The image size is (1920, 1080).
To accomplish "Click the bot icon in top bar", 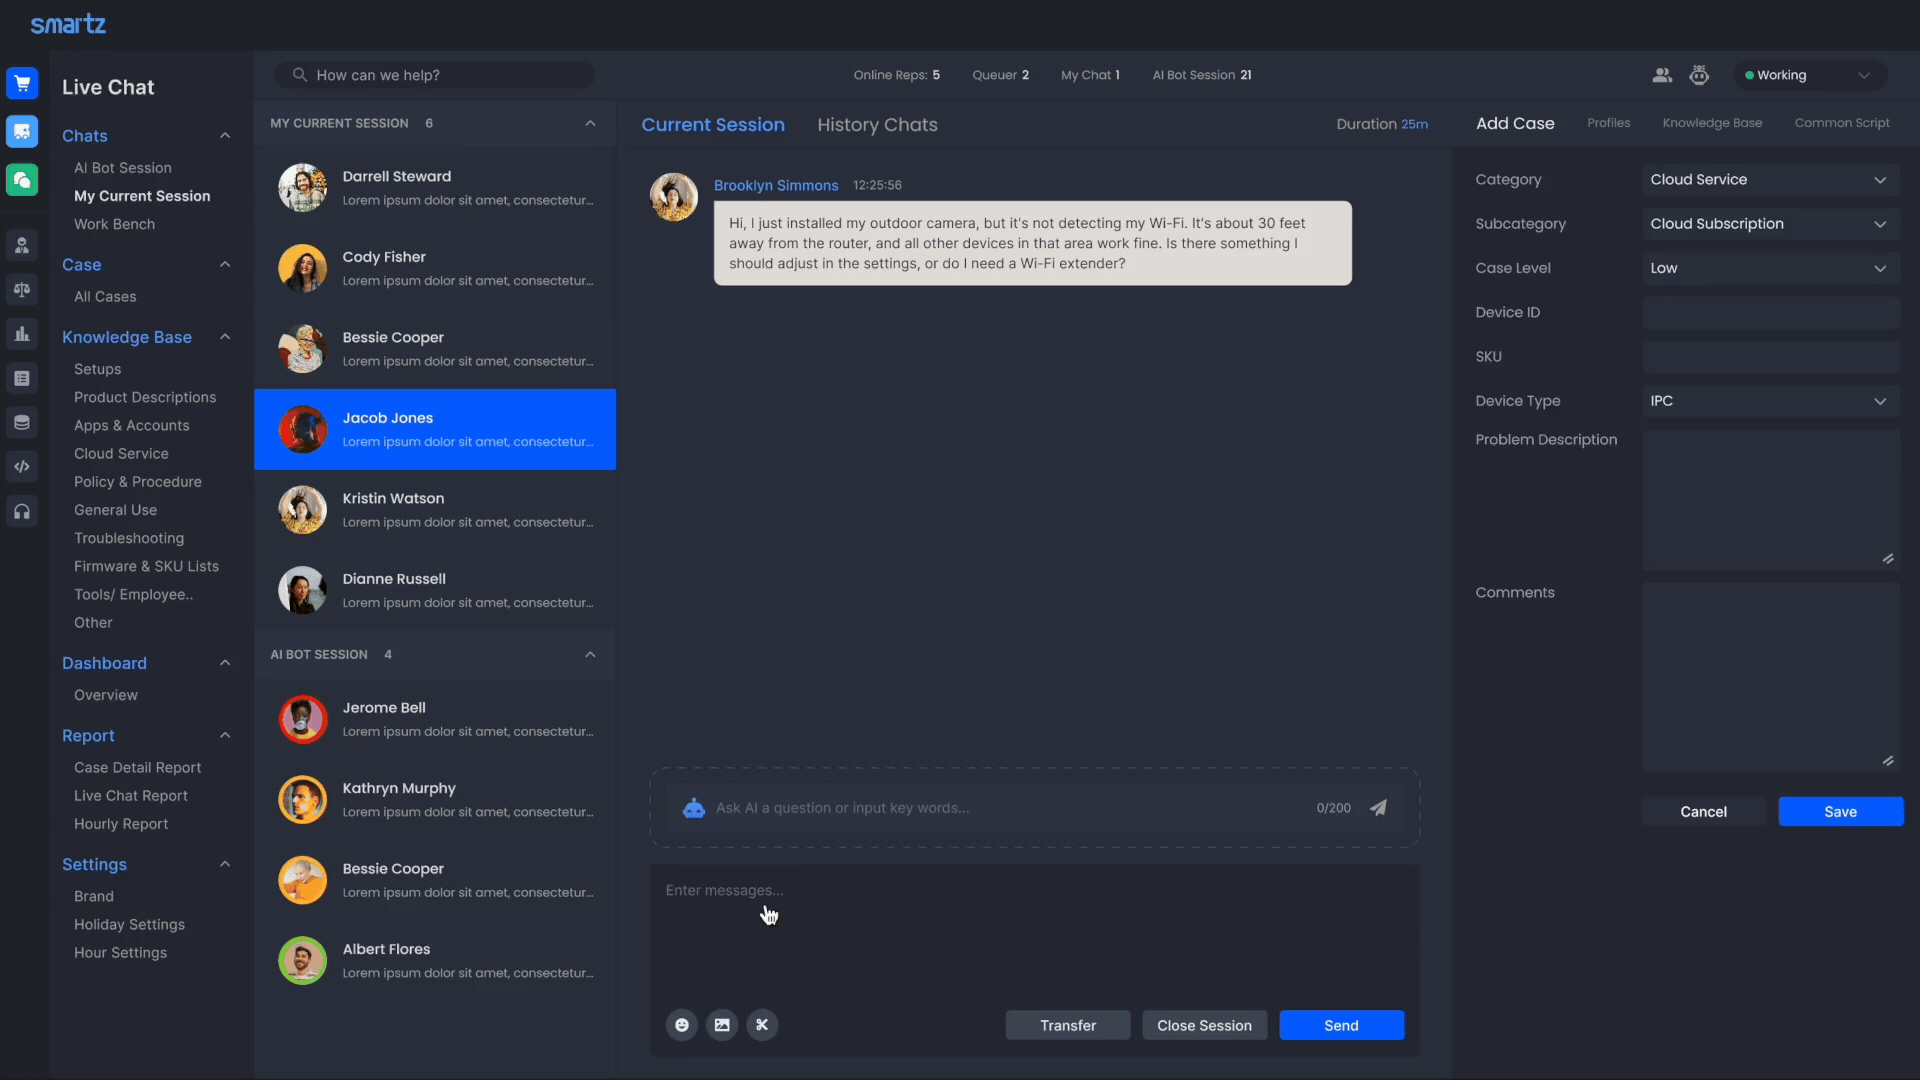I will (1699, 75).
